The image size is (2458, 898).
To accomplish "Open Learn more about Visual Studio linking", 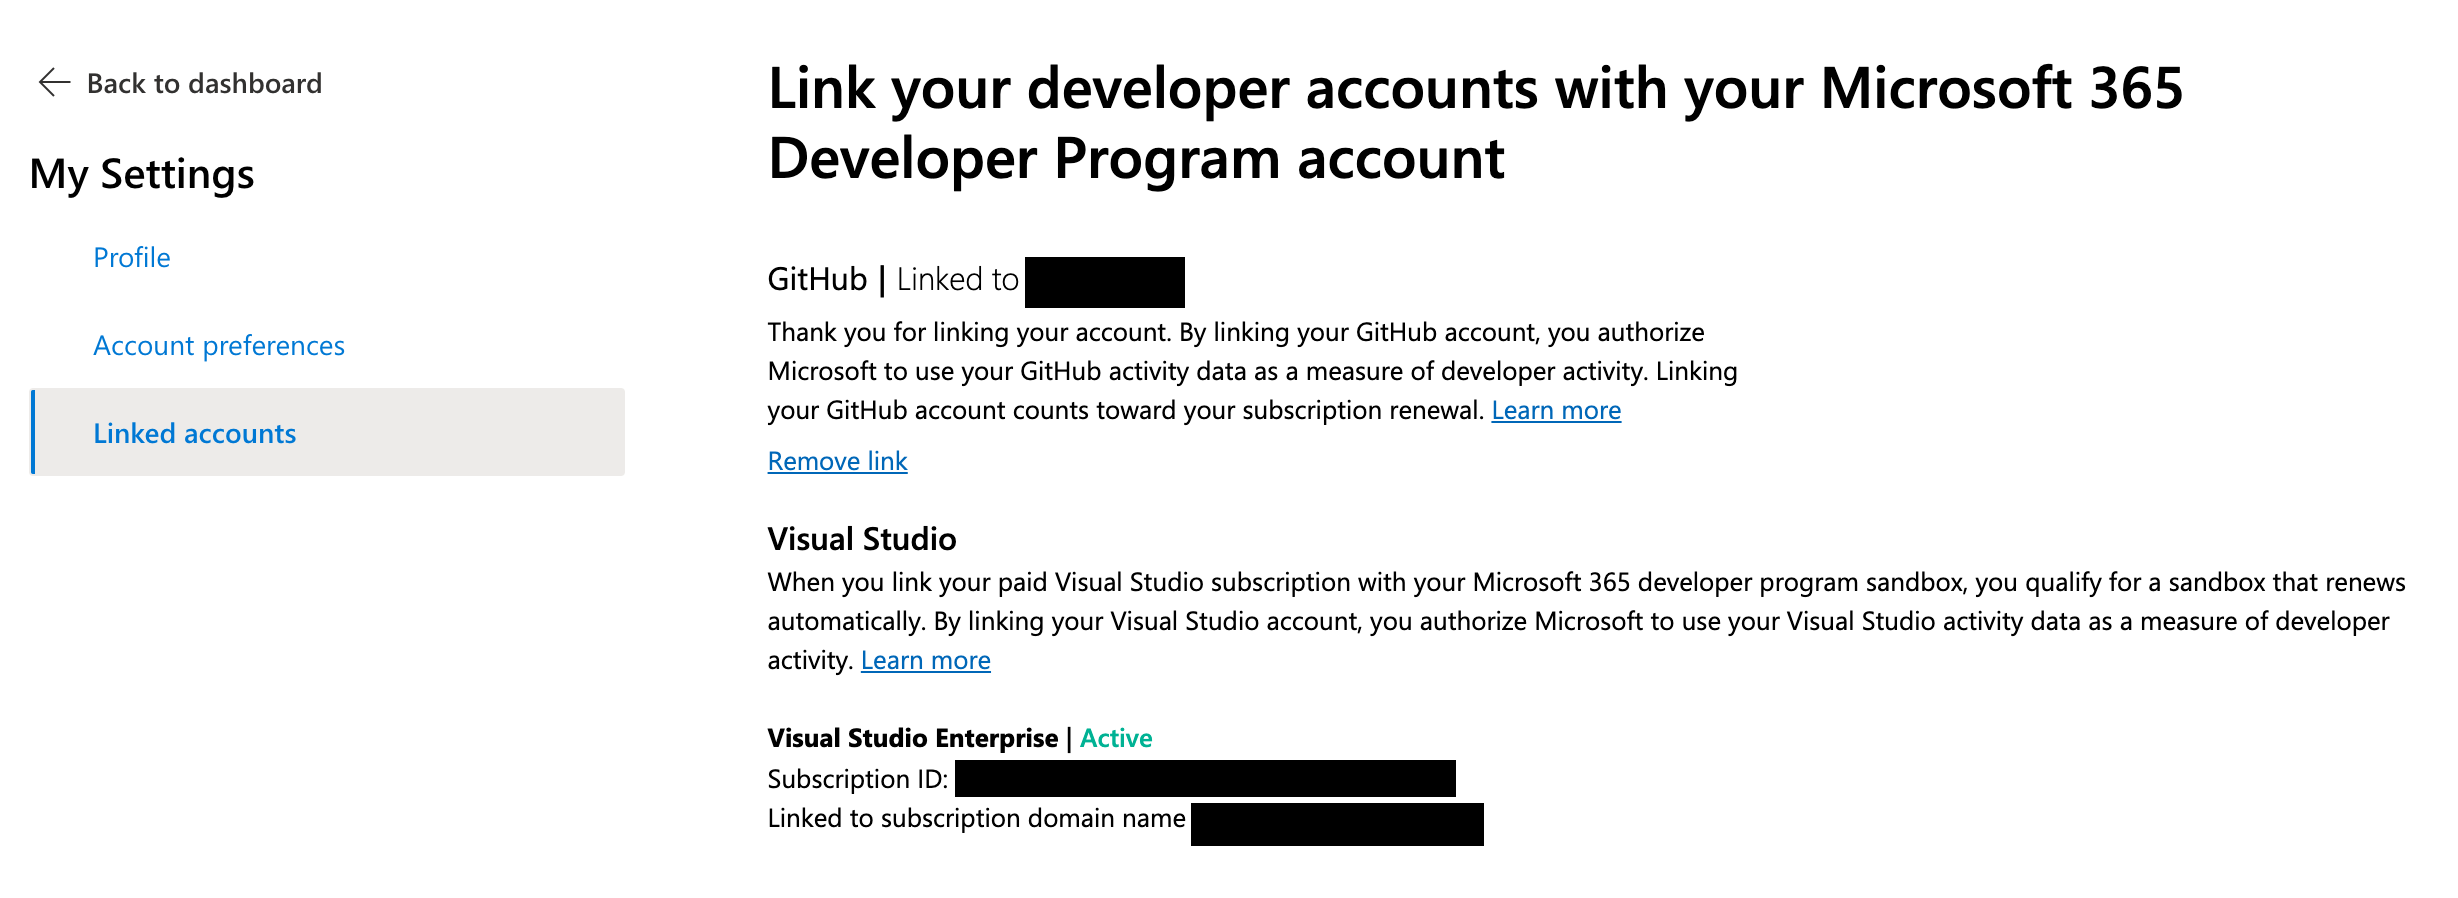I will tap(926, 659).
